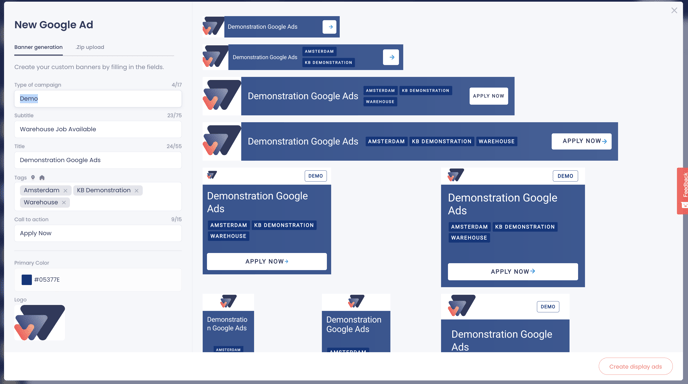688x384 pixels.
Task: Open the red Feedback side tab
Action: [683, 190]
